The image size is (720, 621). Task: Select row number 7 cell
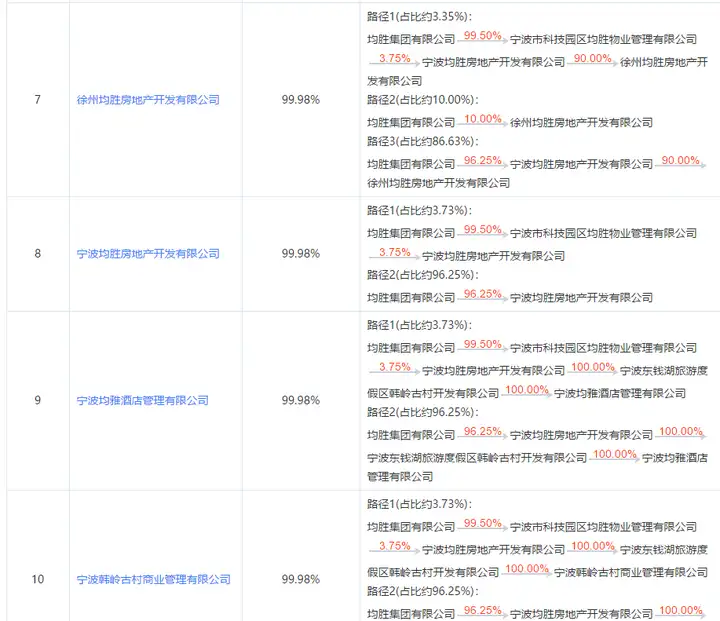tap(38, 100)
